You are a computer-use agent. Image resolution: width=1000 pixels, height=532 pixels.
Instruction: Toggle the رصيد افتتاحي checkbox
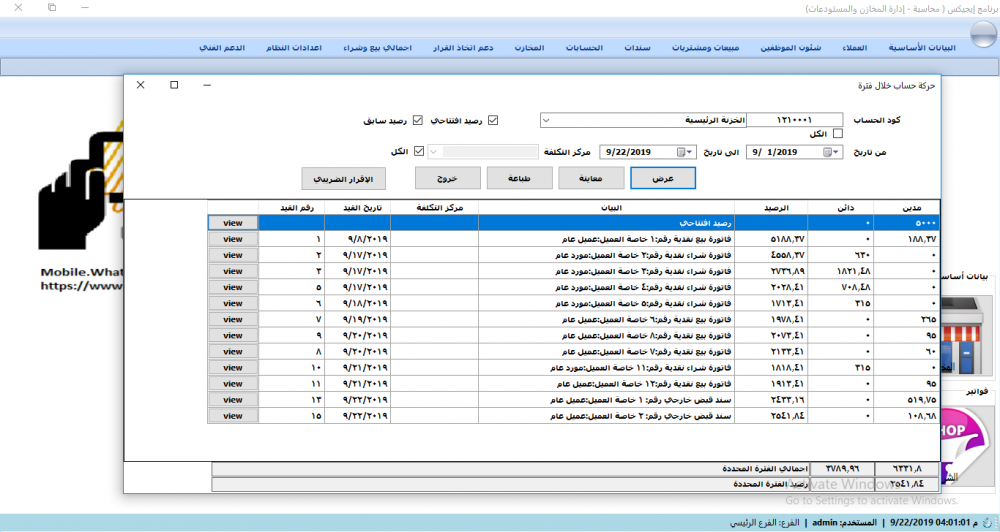tap(493, 120)
